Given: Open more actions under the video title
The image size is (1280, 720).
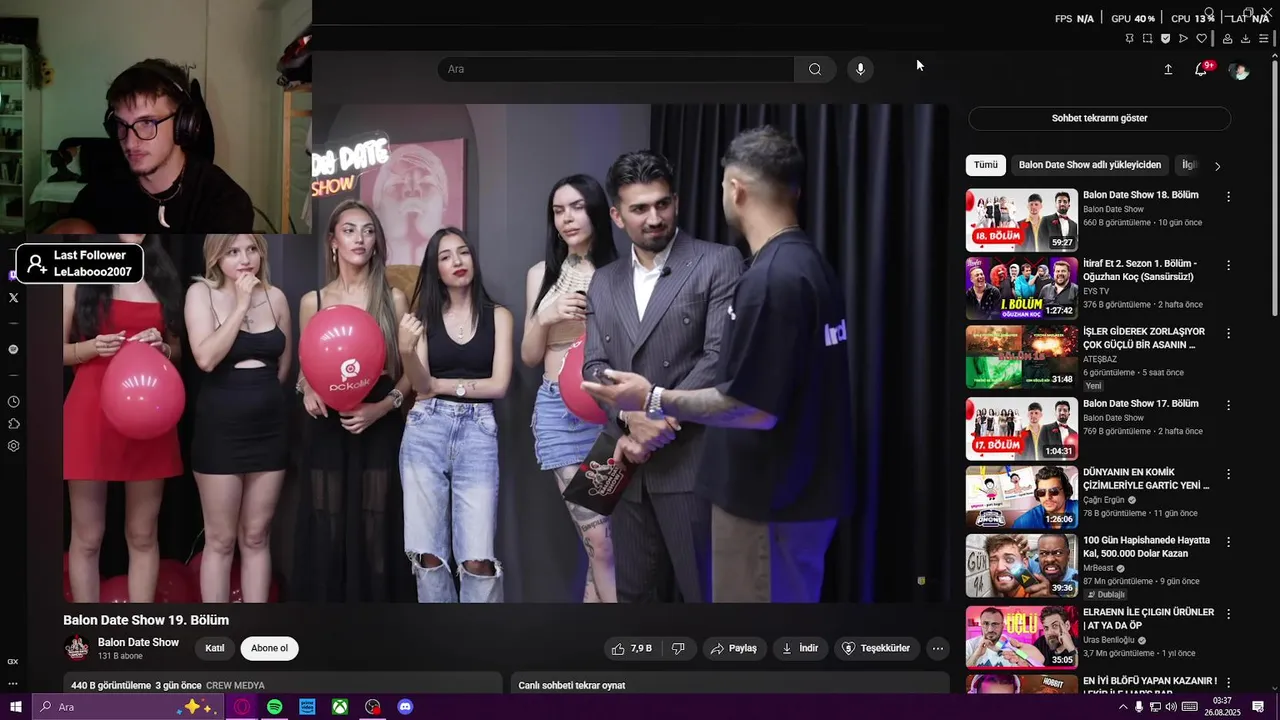Looking at the screenshot, I should (x=937, y=648).
